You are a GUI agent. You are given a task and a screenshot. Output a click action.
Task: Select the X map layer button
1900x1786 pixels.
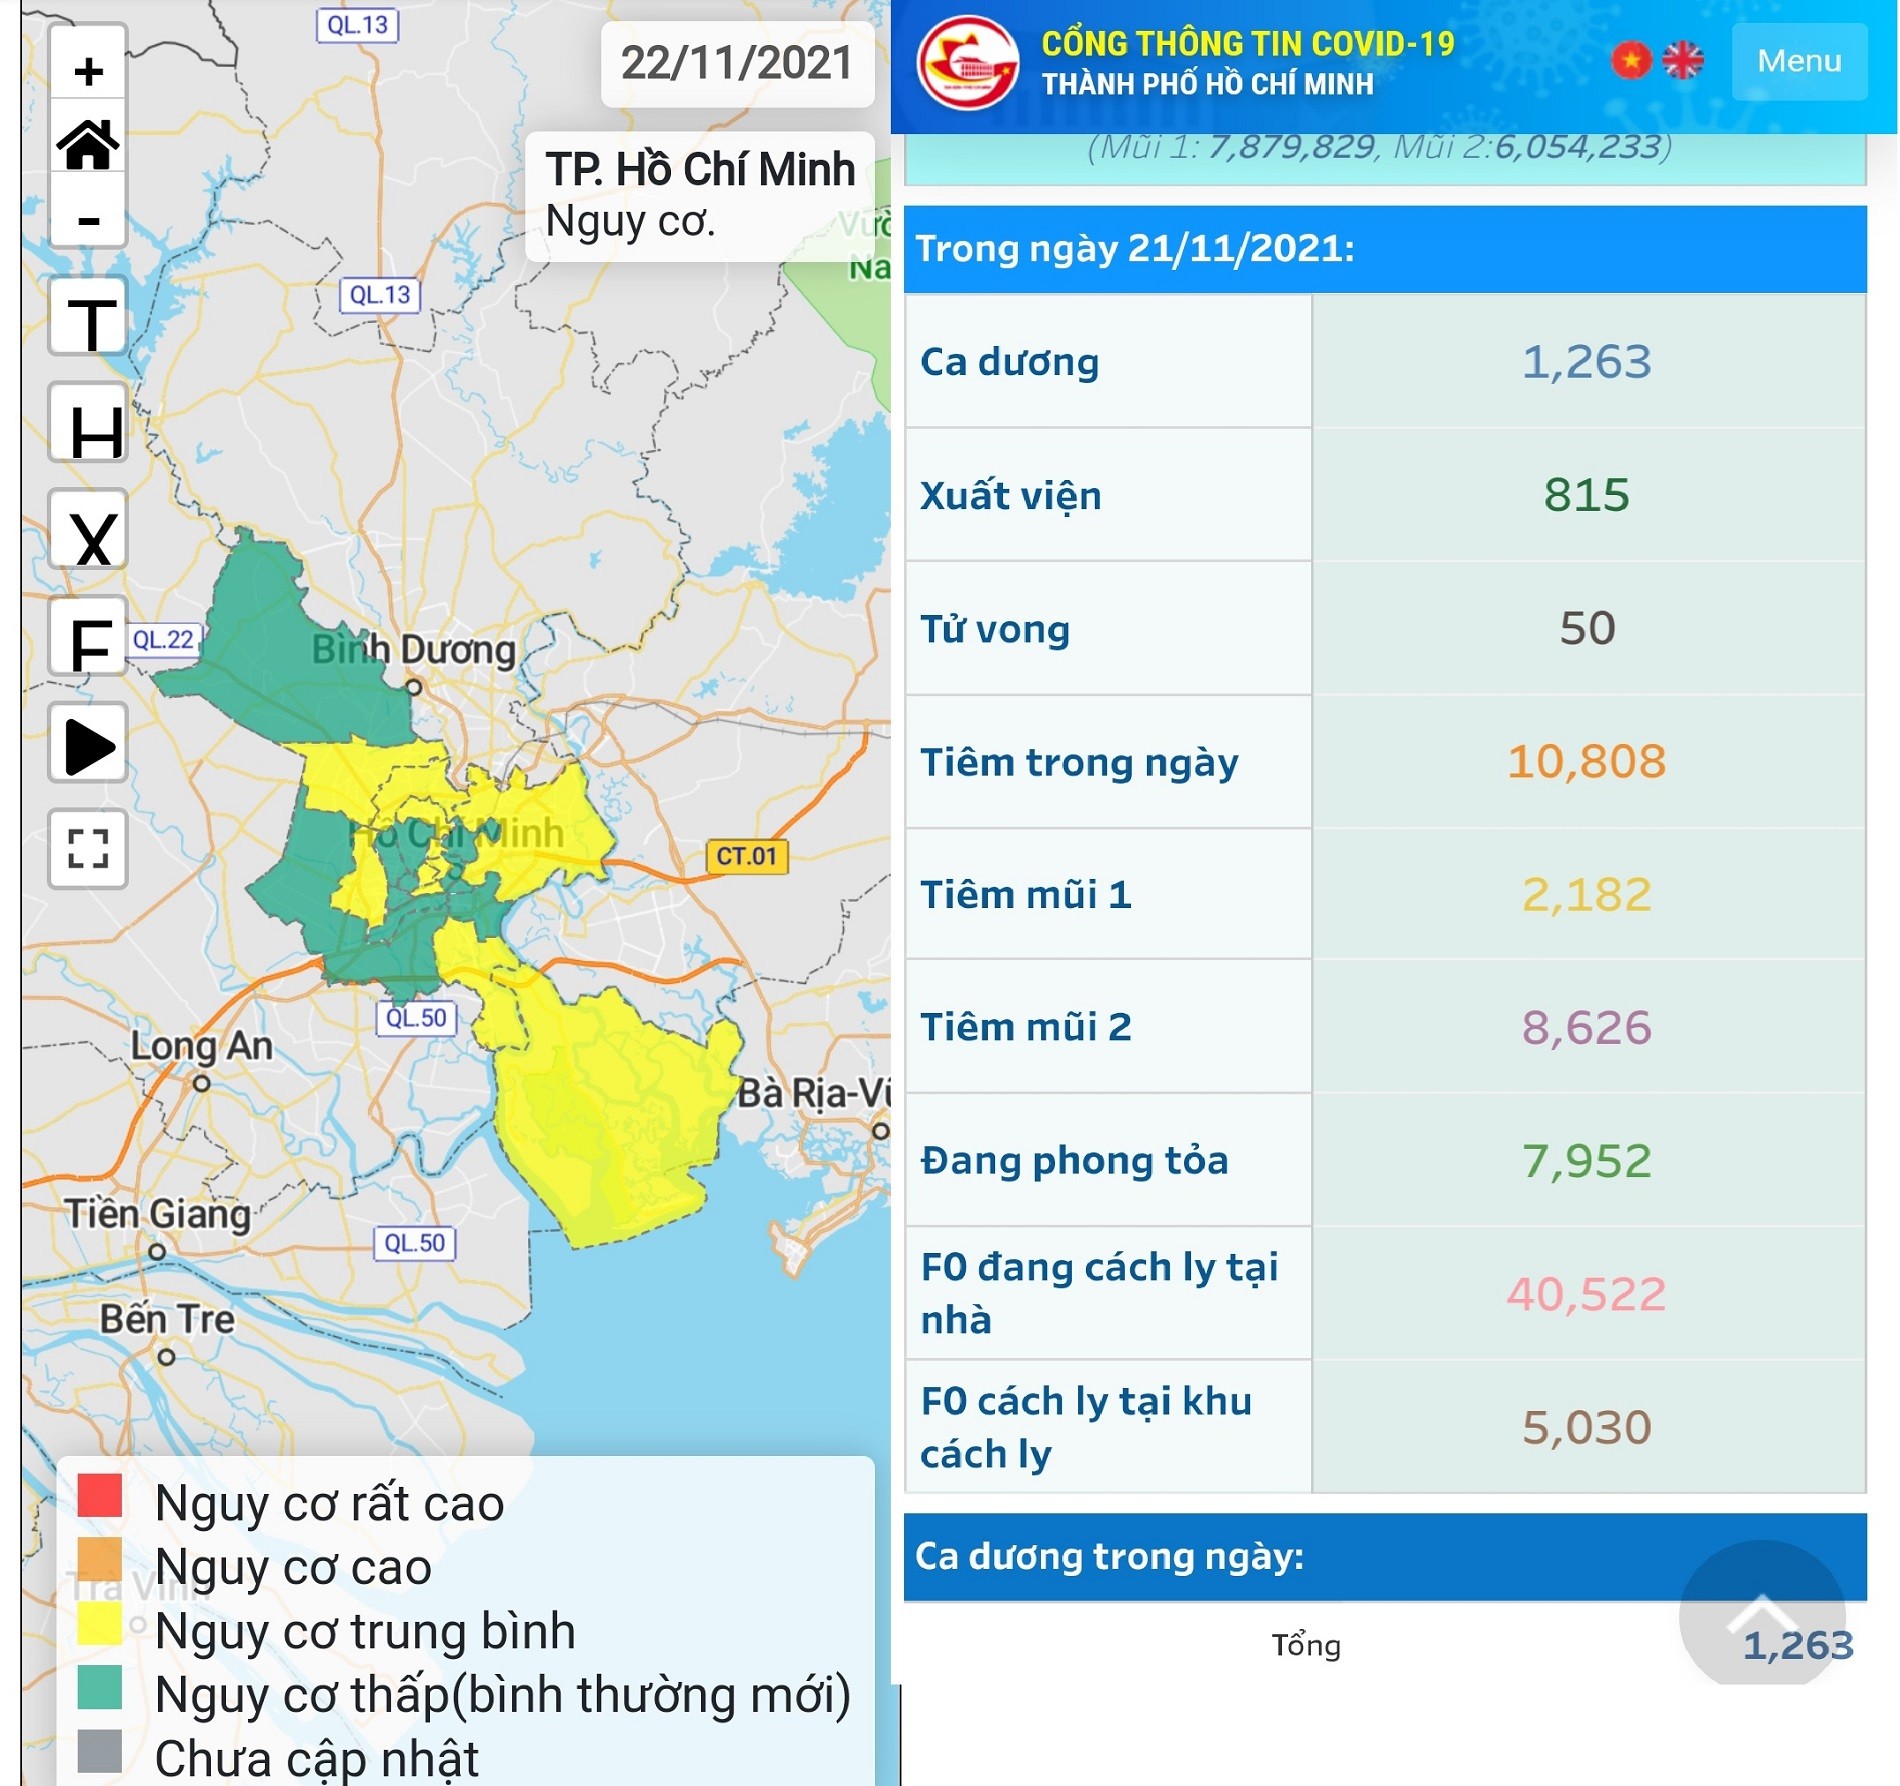point(89,531)
